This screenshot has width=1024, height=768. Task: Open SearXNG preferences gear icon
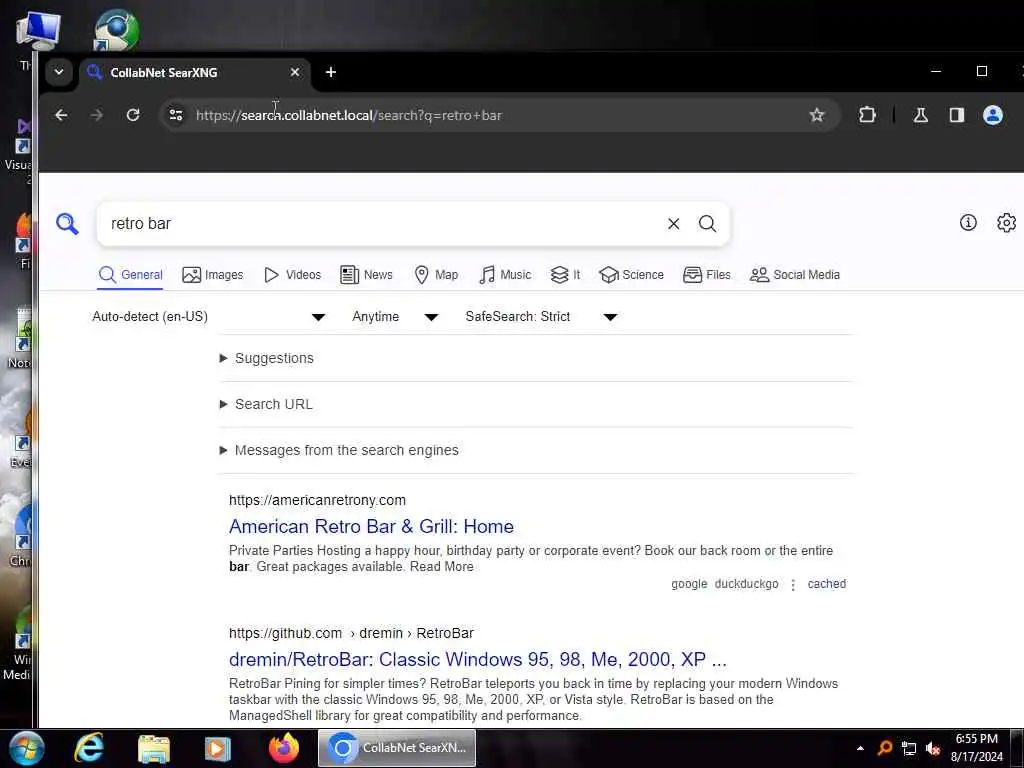1006,223
